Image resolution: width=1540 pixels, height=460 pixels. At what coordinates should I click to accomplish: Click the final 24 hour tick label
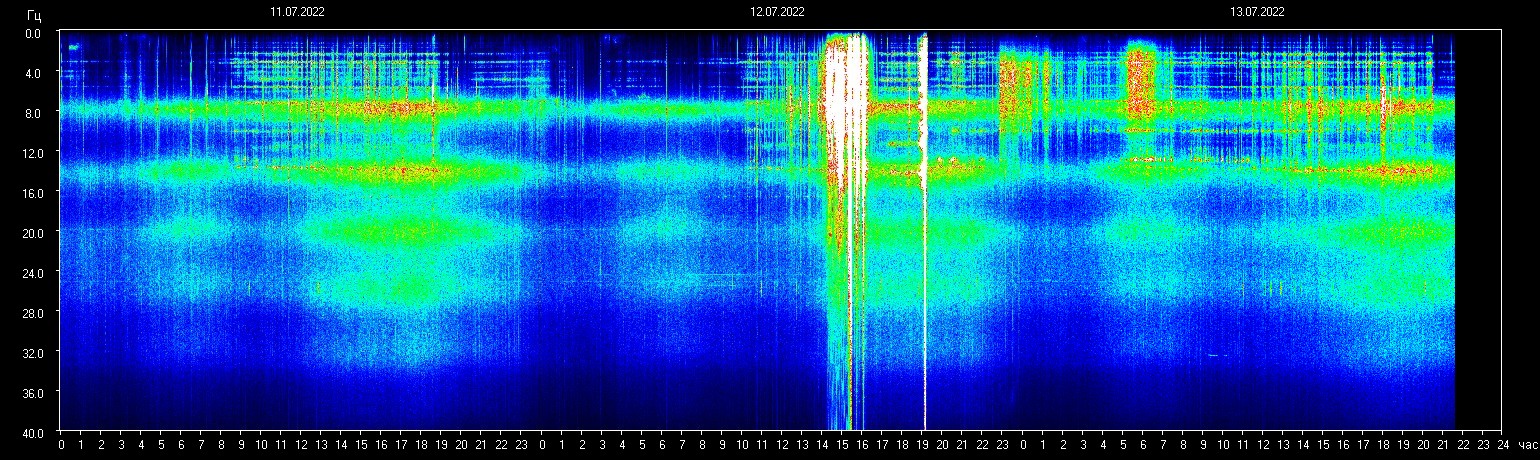[1503, 444]
